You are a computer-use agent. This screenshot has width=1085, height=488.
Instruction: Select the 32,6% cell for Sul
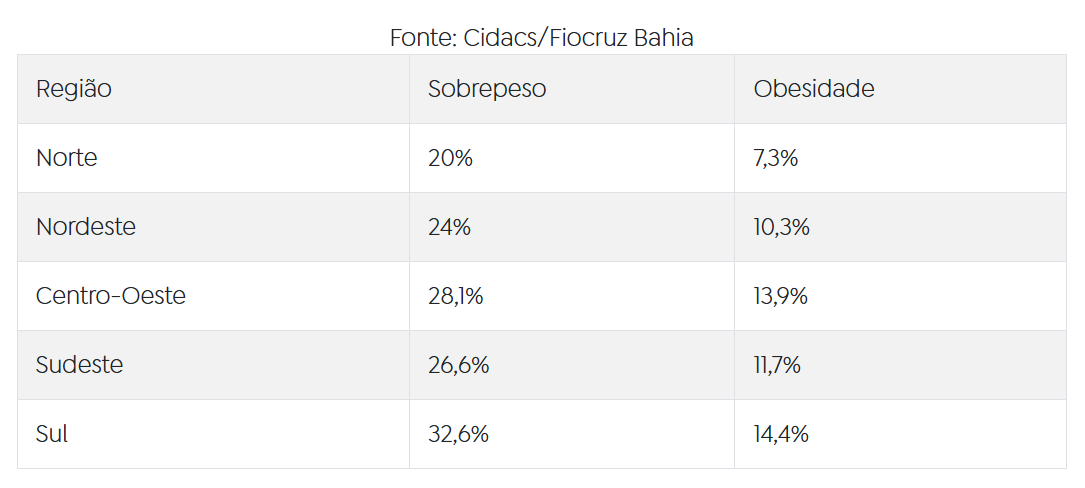459,434
